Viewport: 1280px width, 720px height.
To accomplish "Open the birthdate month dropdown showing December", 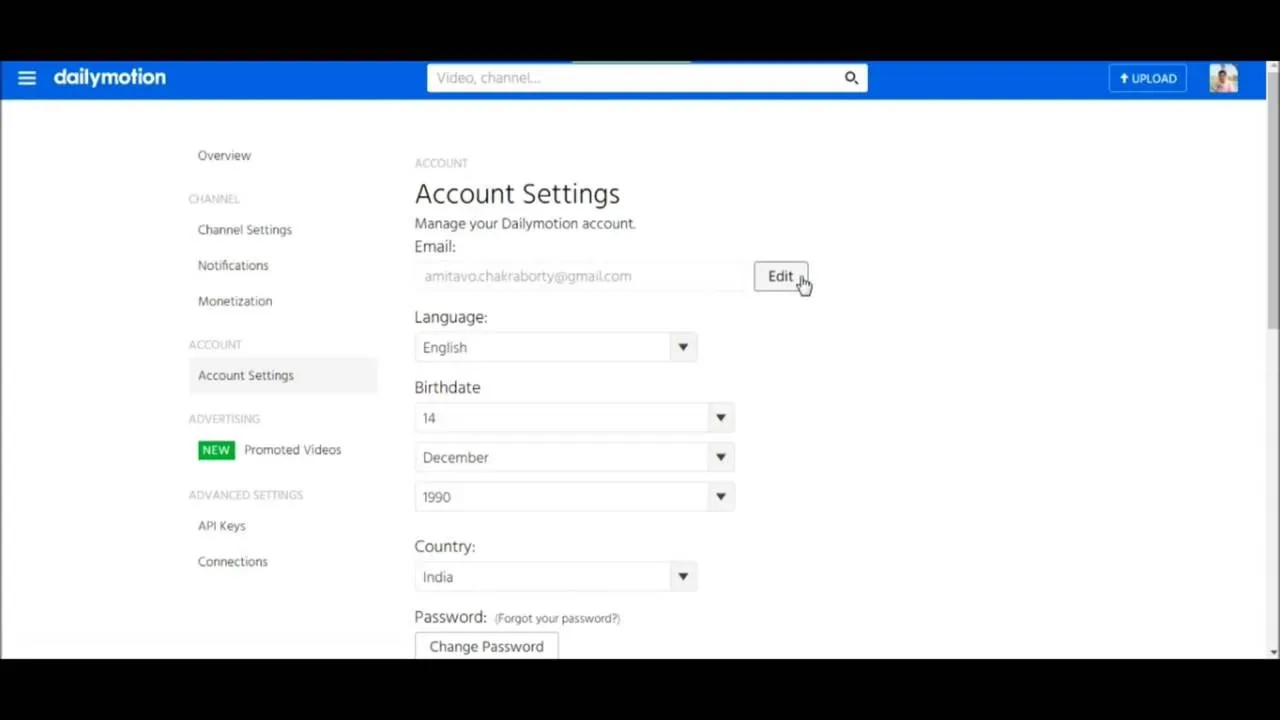I will (x=575, y=457).
